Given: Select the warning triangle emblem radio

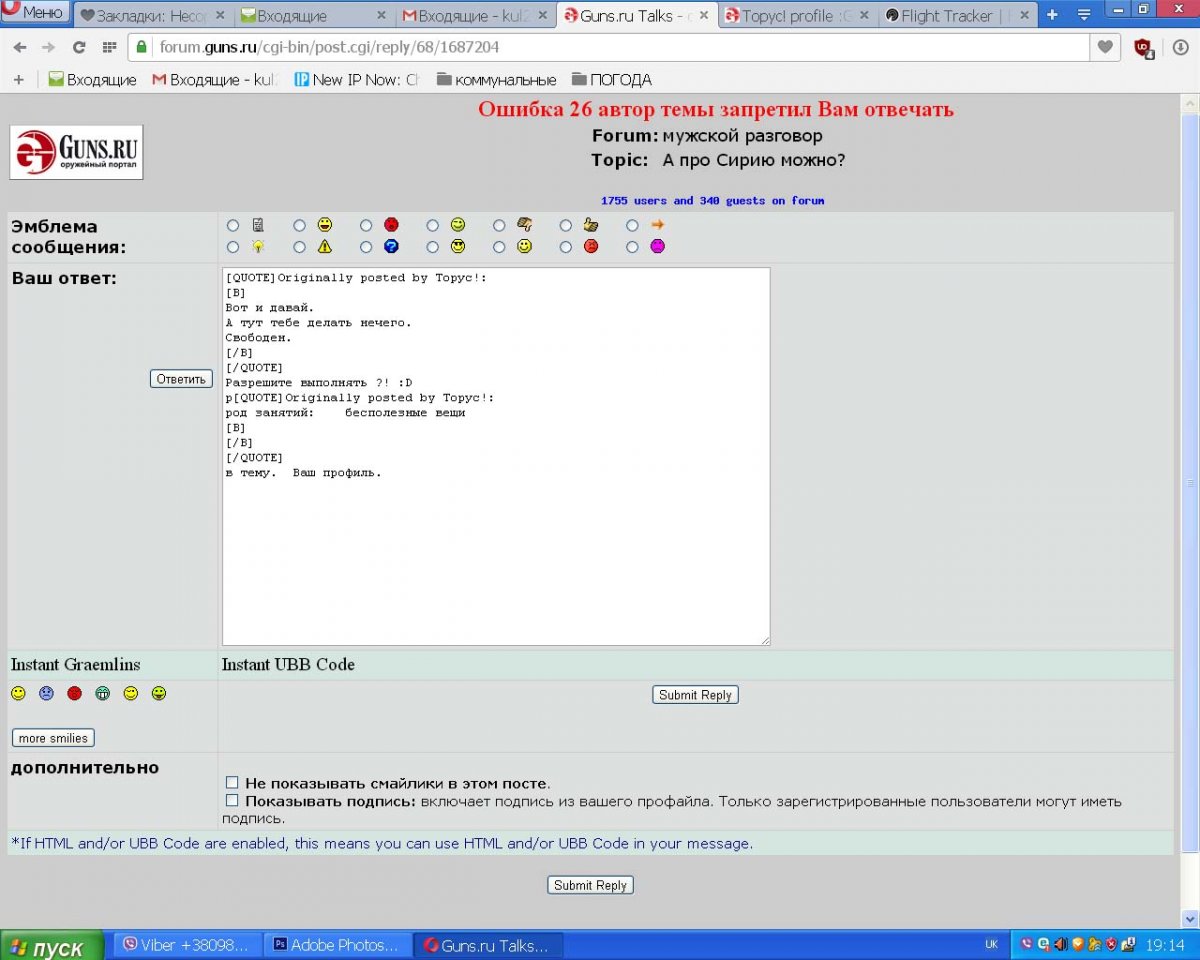Looking at the screenshot, I should pyautogui.click(x=299, y=247).
